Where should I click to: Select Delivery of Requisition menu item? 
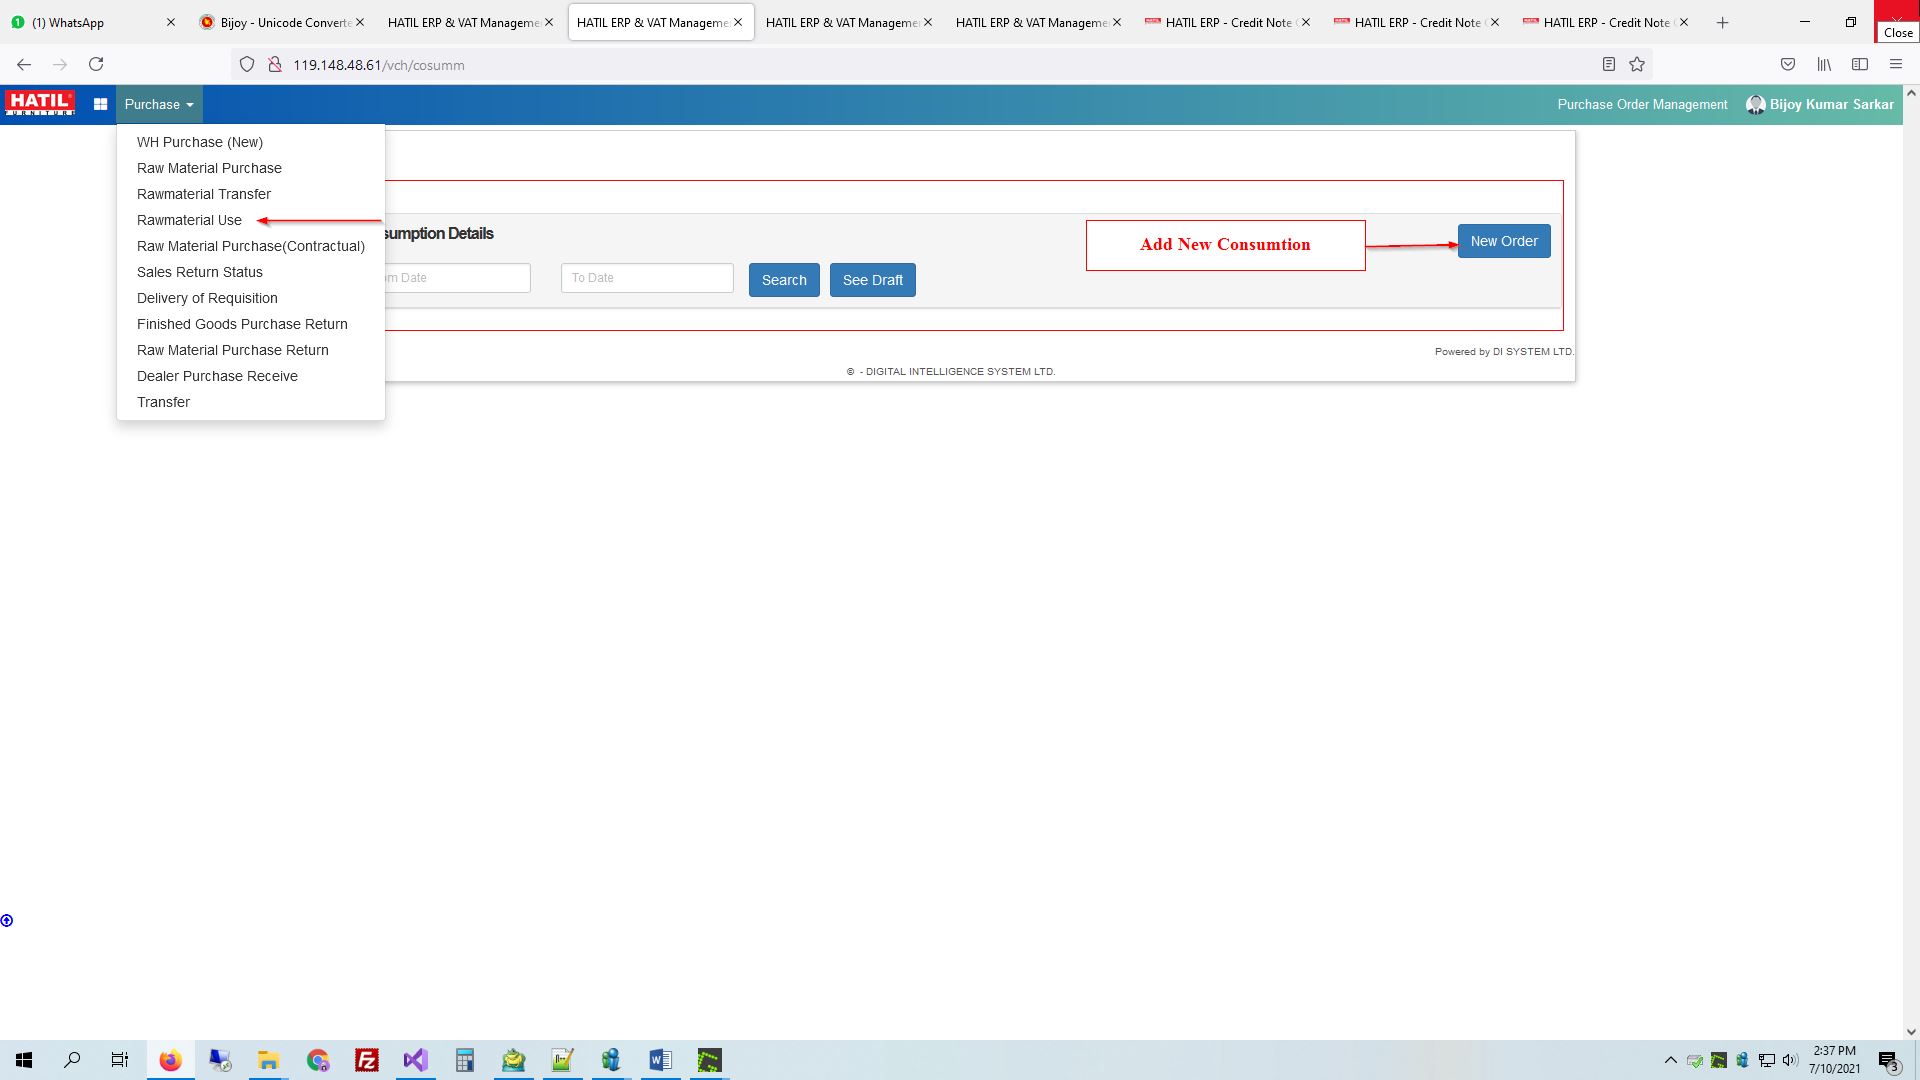pos(207,298)
